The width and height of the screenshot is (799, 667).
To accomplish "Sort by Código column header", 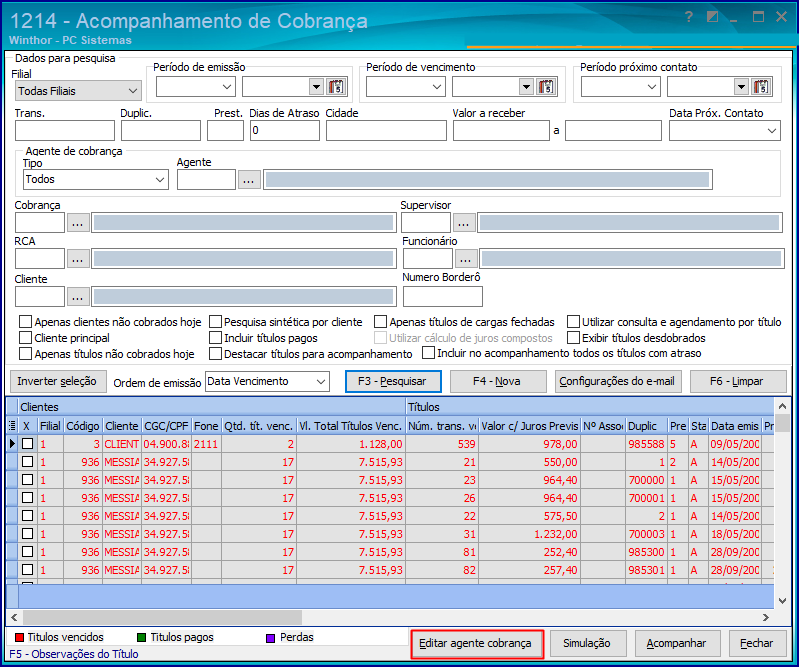I will tap(83, 426).
